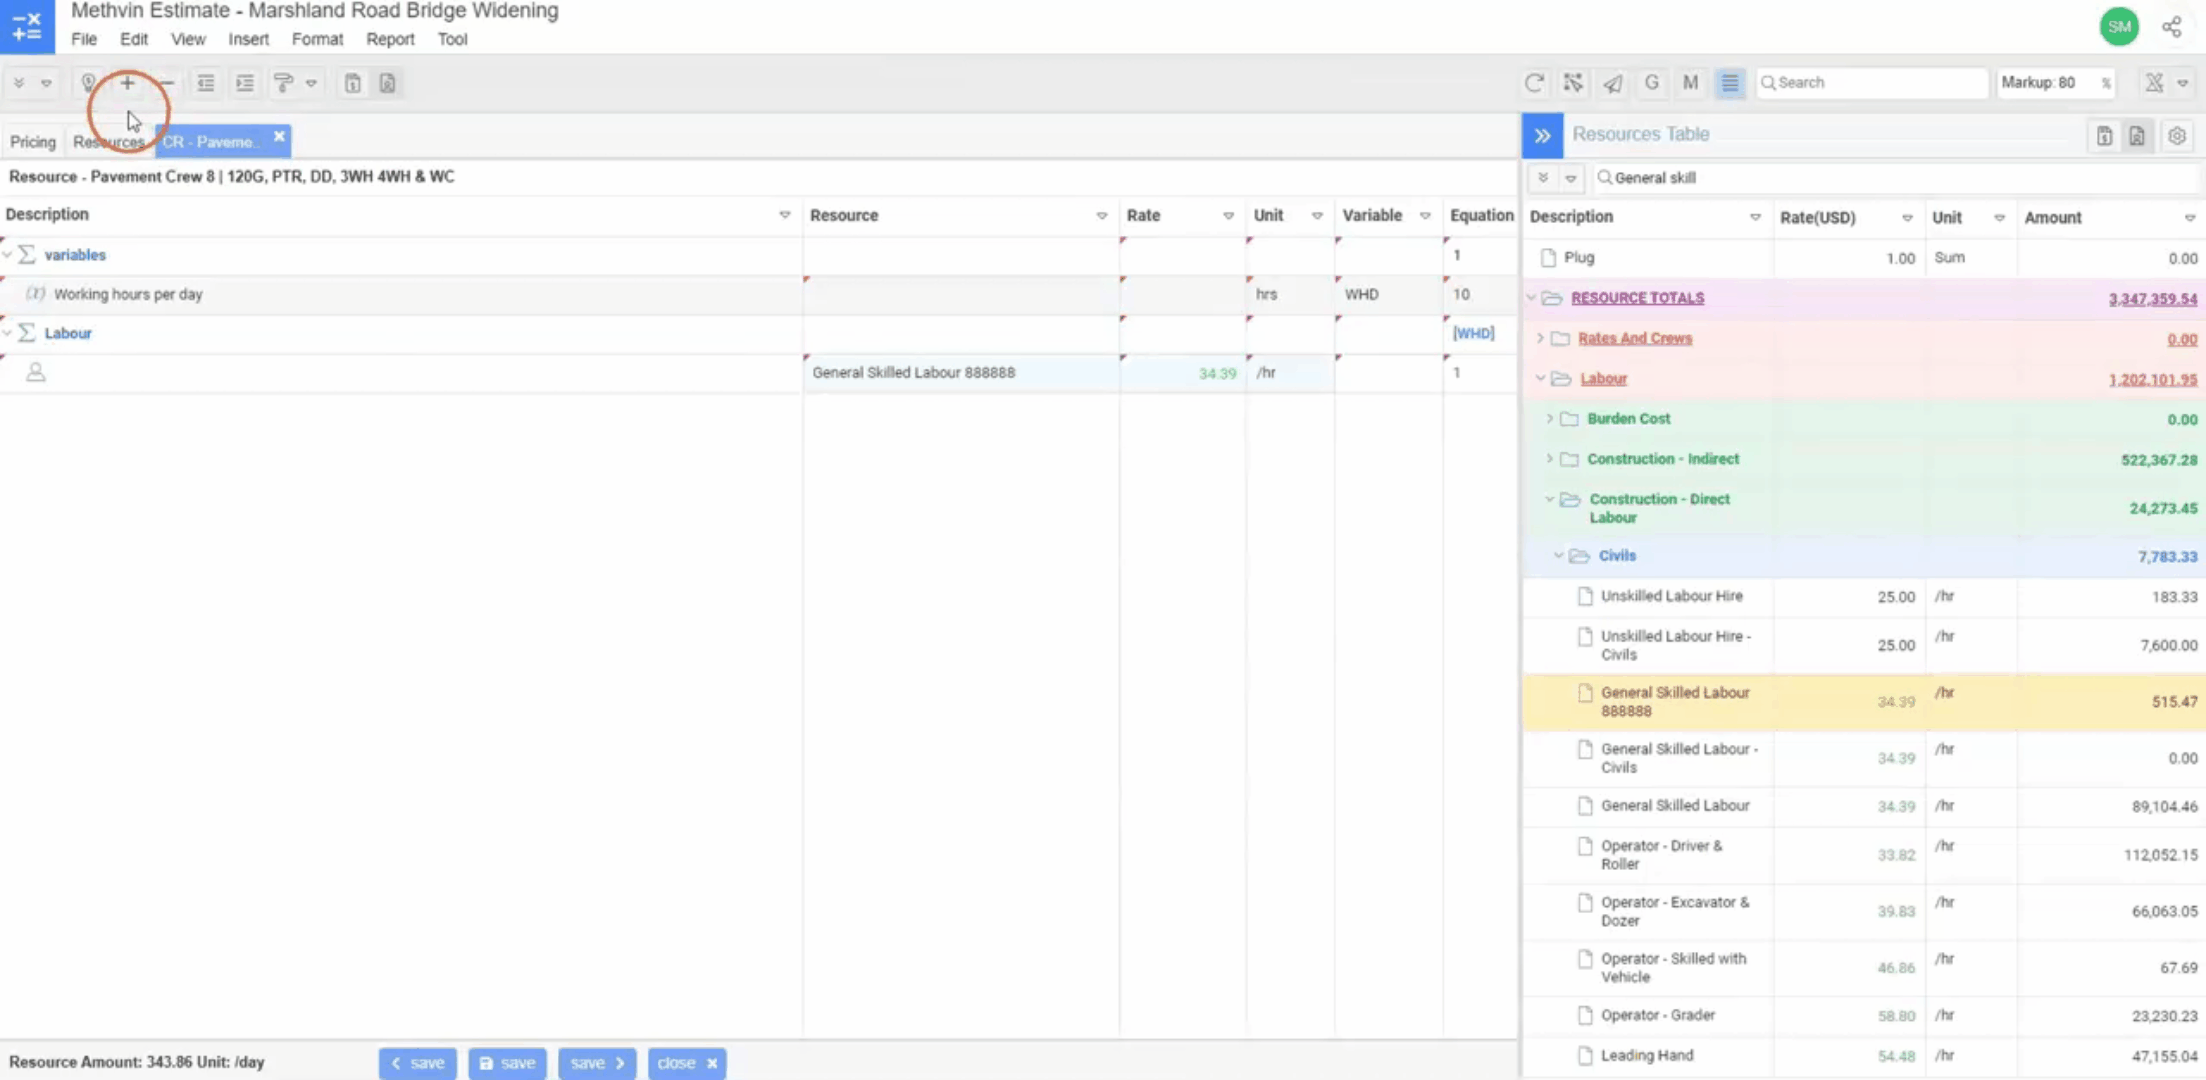Click the paint roller format icon

tap(284, 83)
